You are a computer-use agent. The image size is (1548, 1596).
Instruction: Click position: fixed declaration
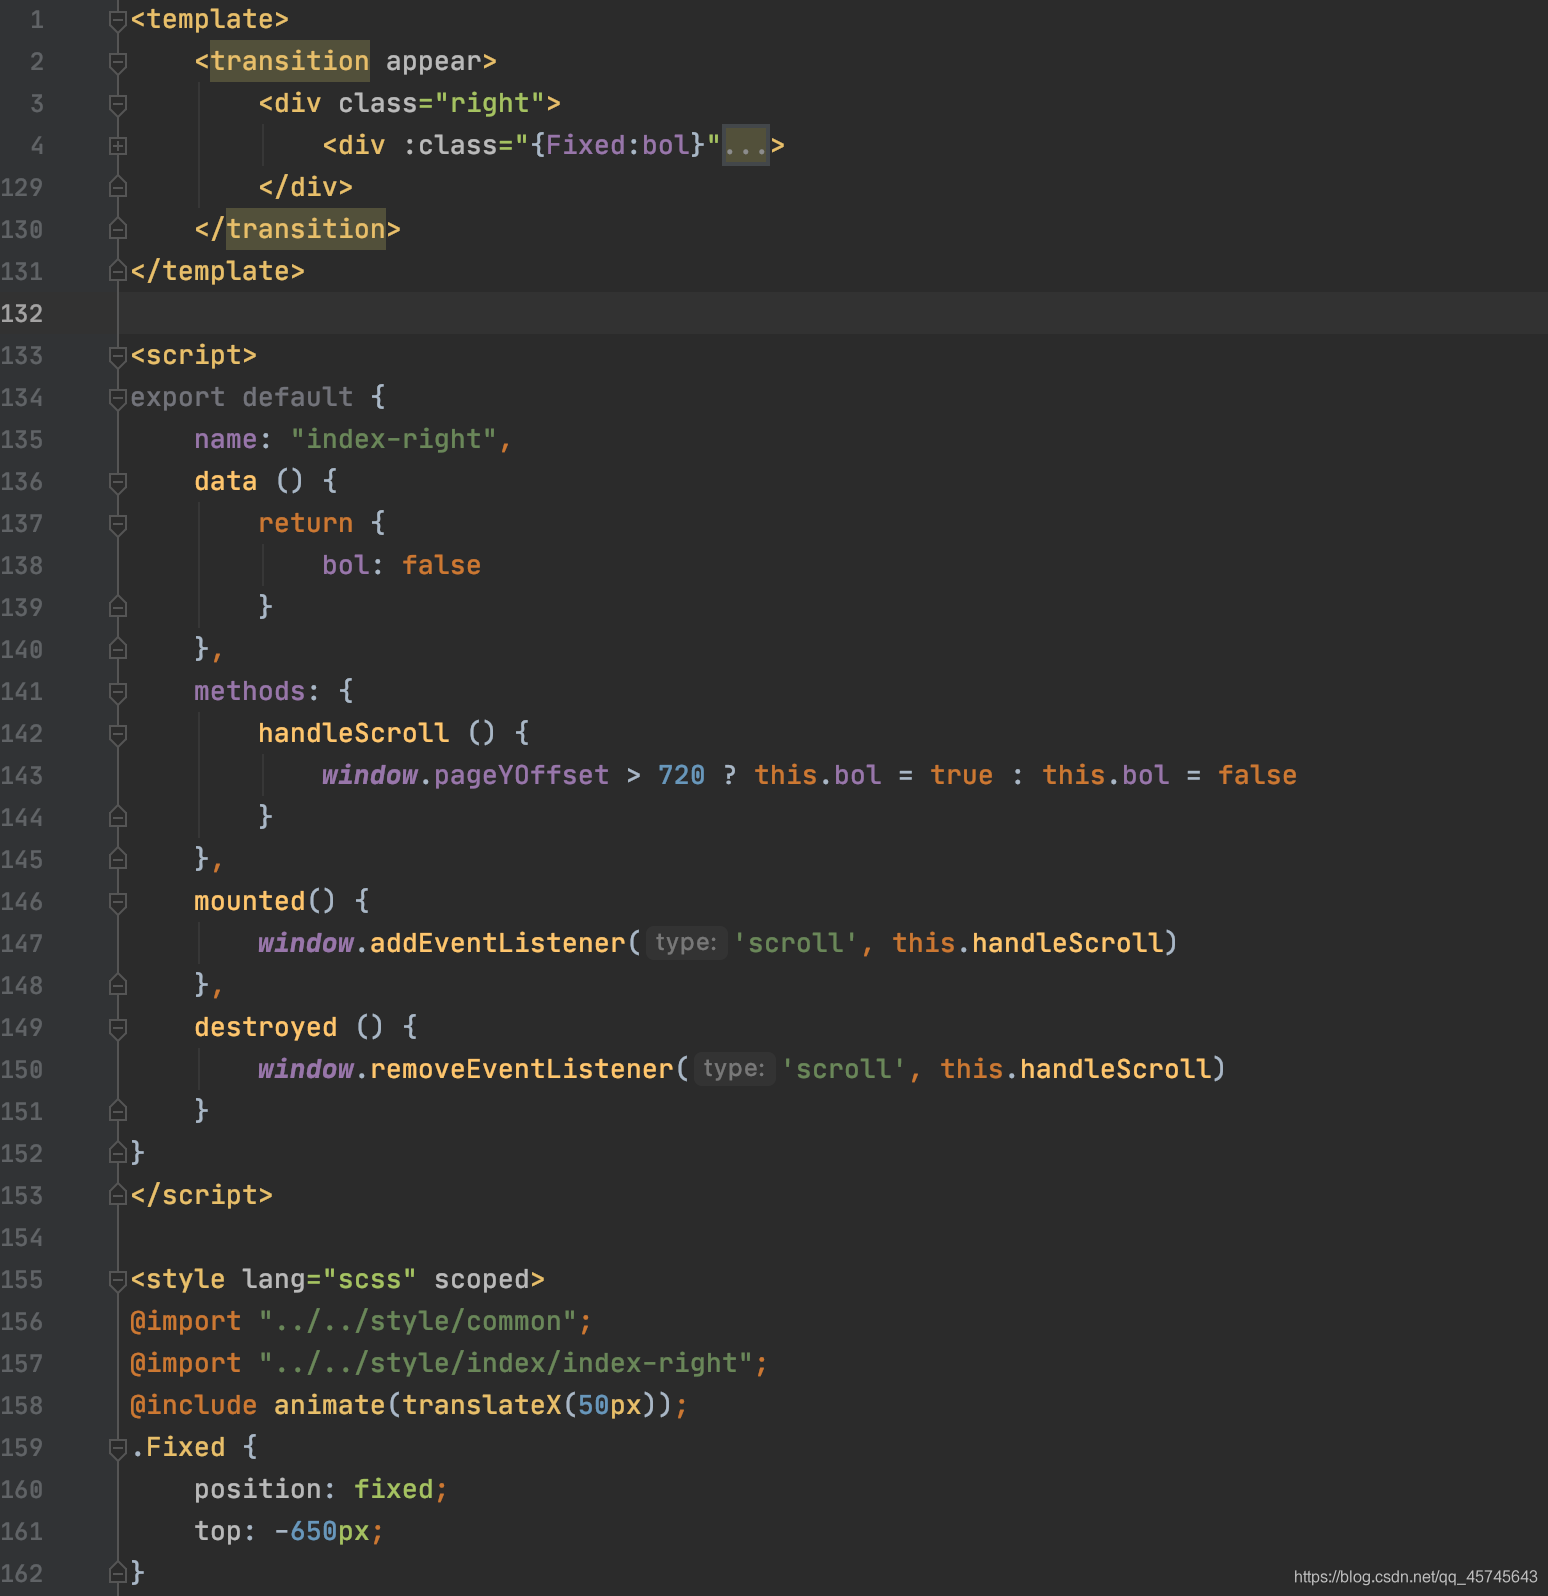click(320, 1490)
